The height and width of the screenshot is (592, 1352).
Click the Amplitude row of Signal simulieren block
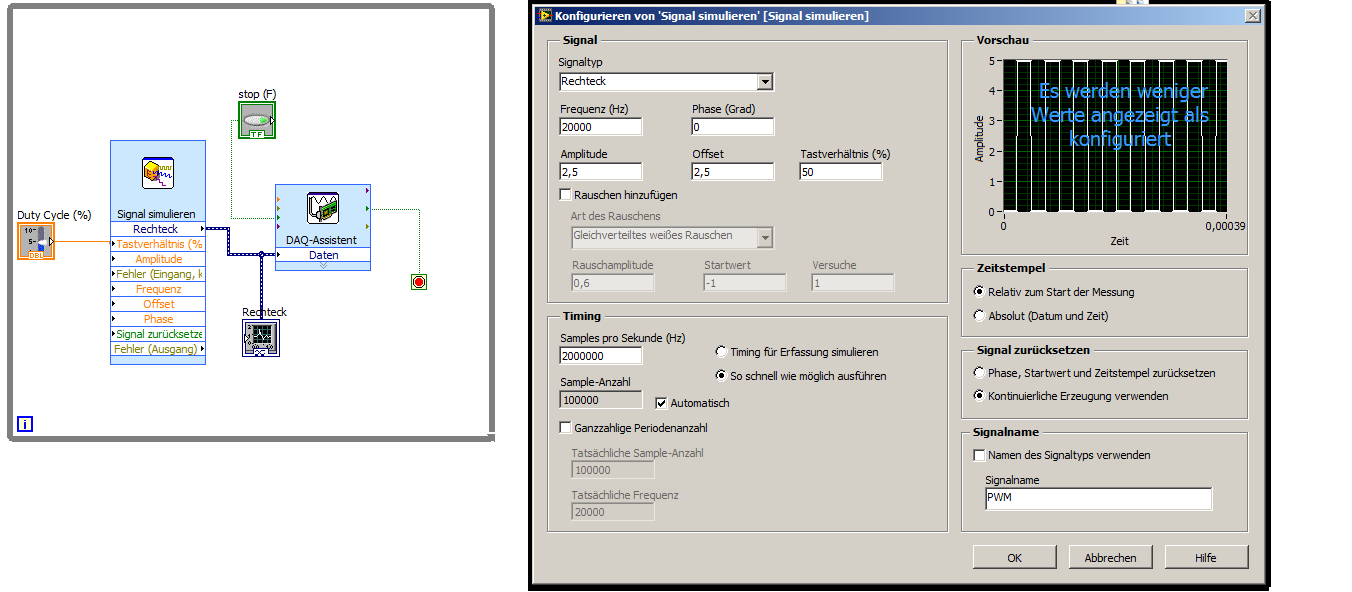pyautogui.click(x=158, y=259)
